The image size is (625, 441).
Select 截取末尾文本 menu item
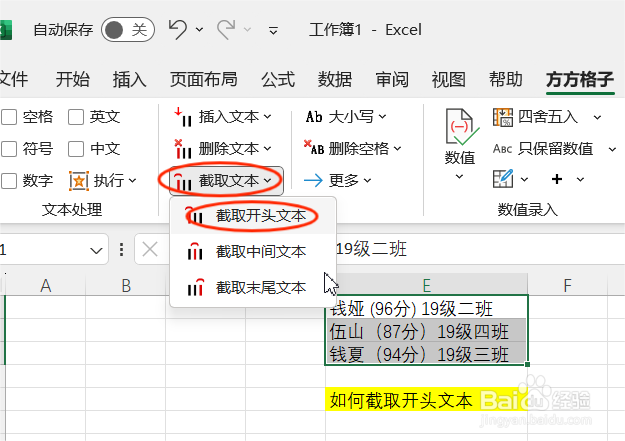[x=253, y=287]
